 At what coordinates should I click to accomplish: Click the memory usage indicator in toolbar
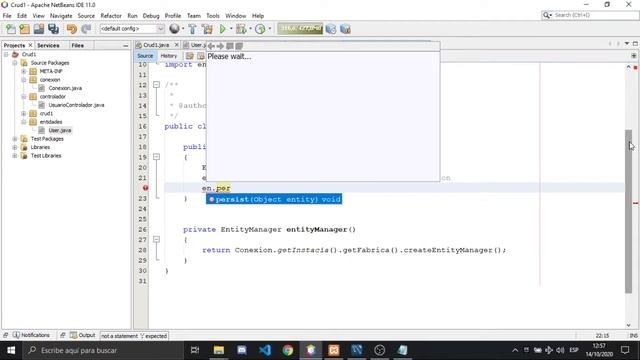[x=300, y=29]
